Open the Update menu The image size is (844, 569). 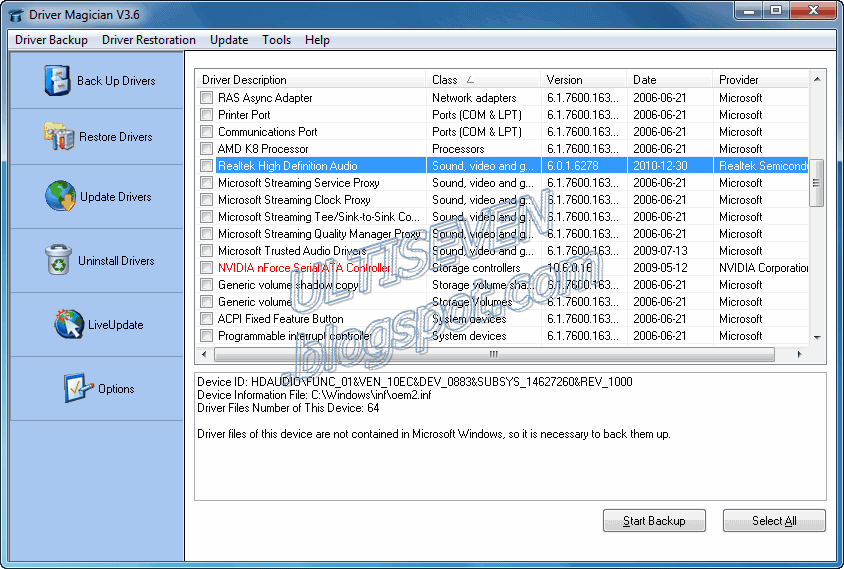(x=229, y=40)
